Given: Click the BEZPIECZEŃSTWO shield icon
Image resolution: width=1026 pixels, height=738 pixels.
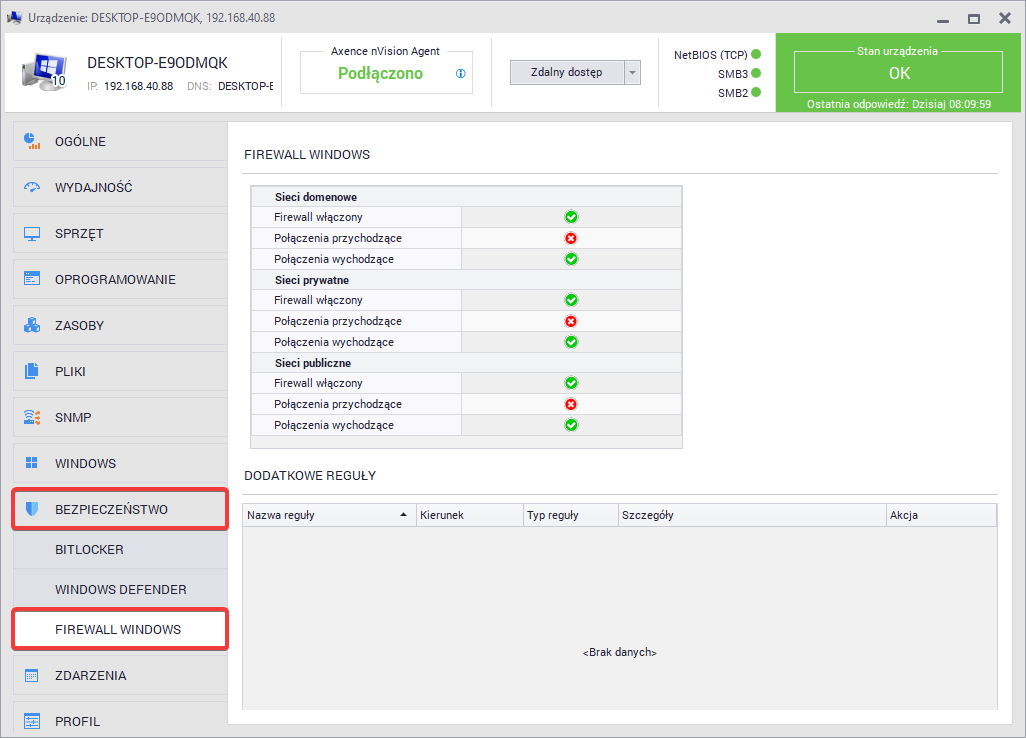Looking at the screenshot, I should click(32, 509).
